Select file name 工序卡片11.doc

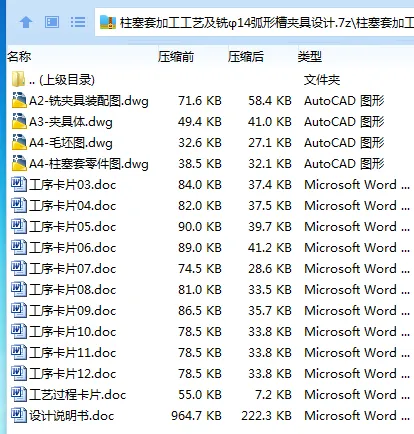tap(72, 353)
